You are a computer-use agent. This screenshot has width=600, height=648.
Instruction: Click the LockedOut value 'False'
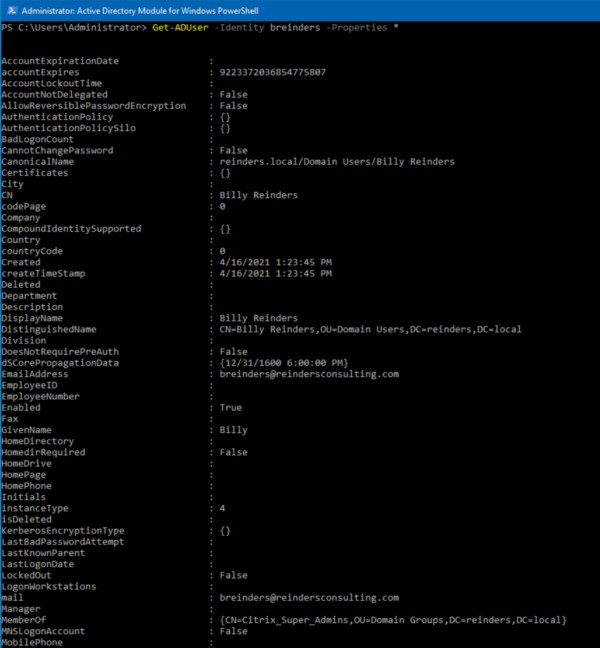(233, 575)
